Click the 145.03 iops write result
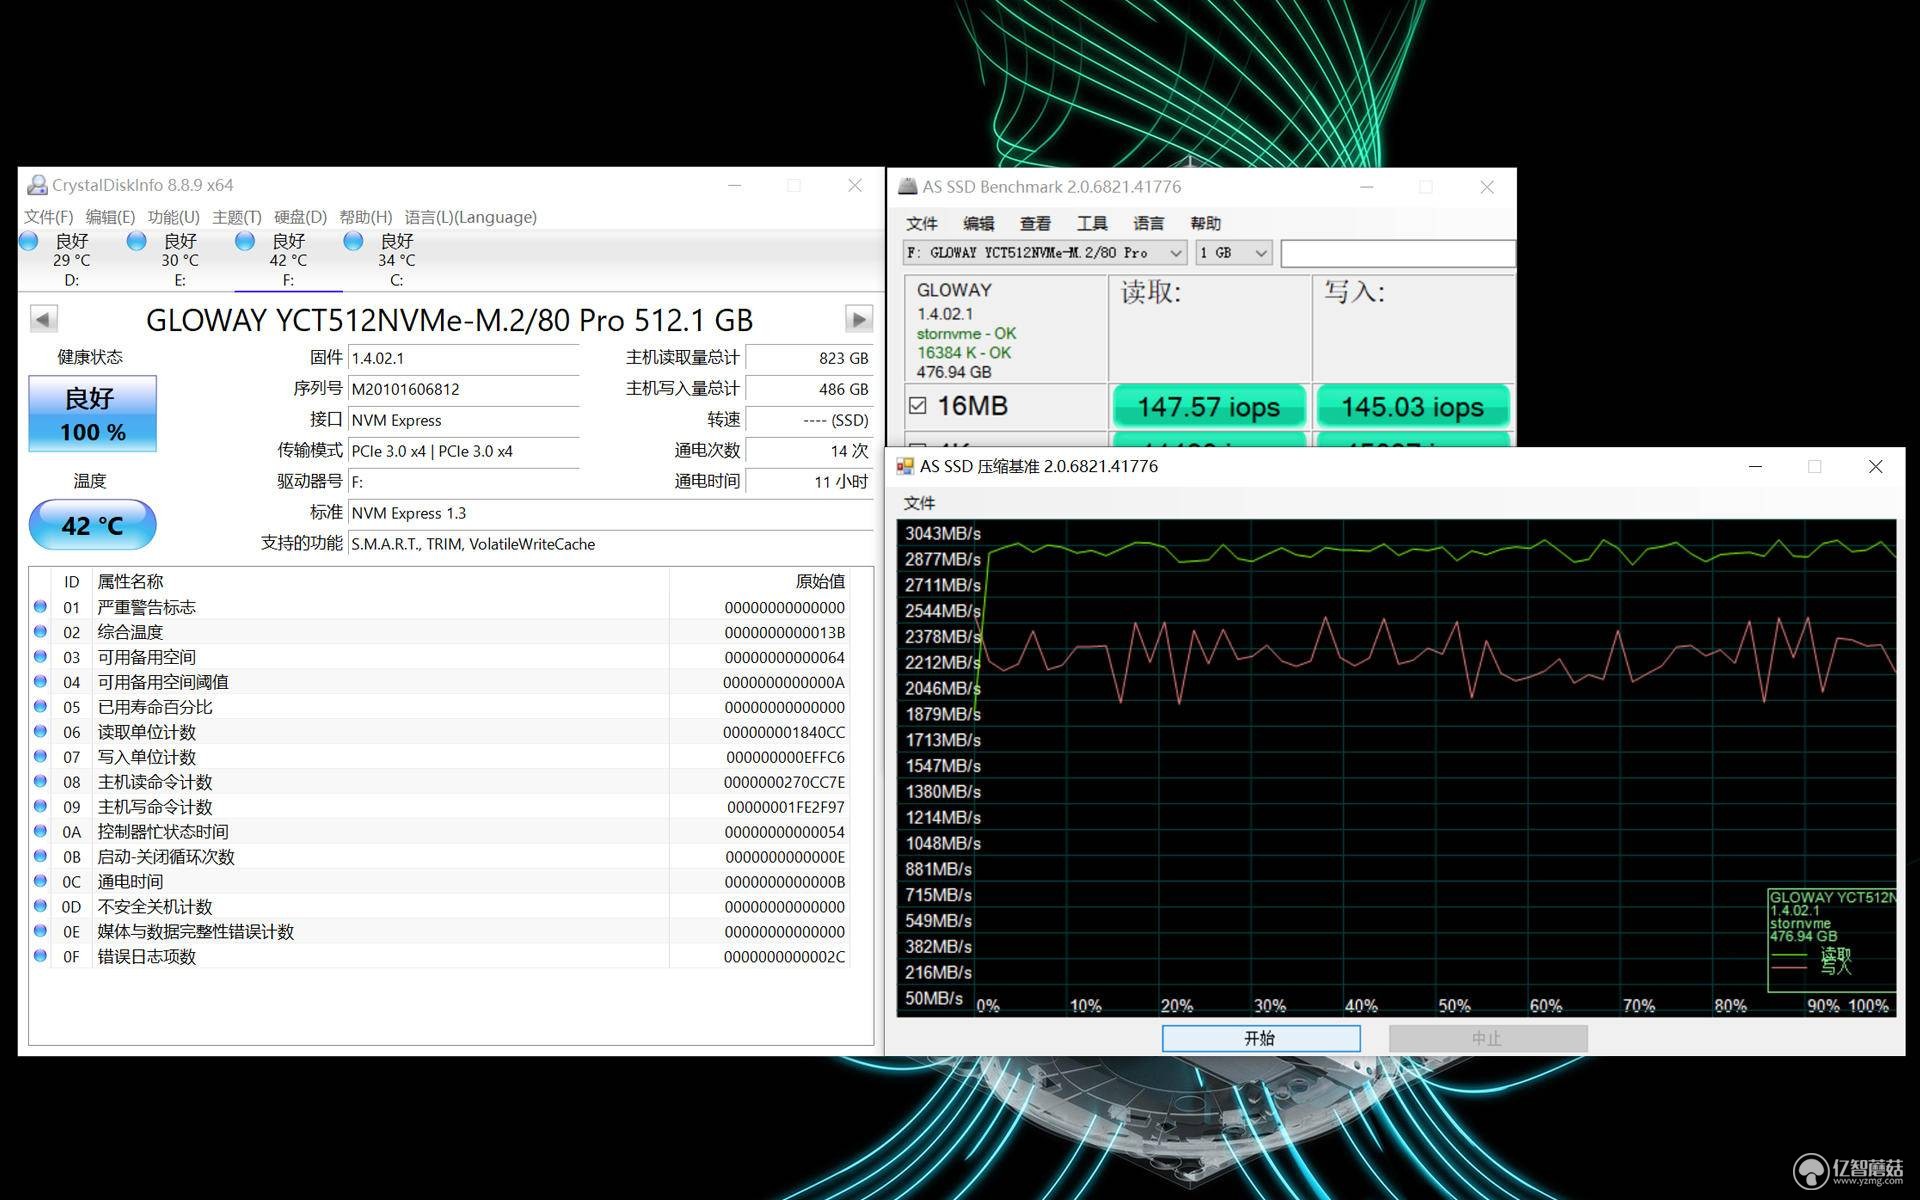This screenshot has height=1200, width=1920. point(1412,407)
